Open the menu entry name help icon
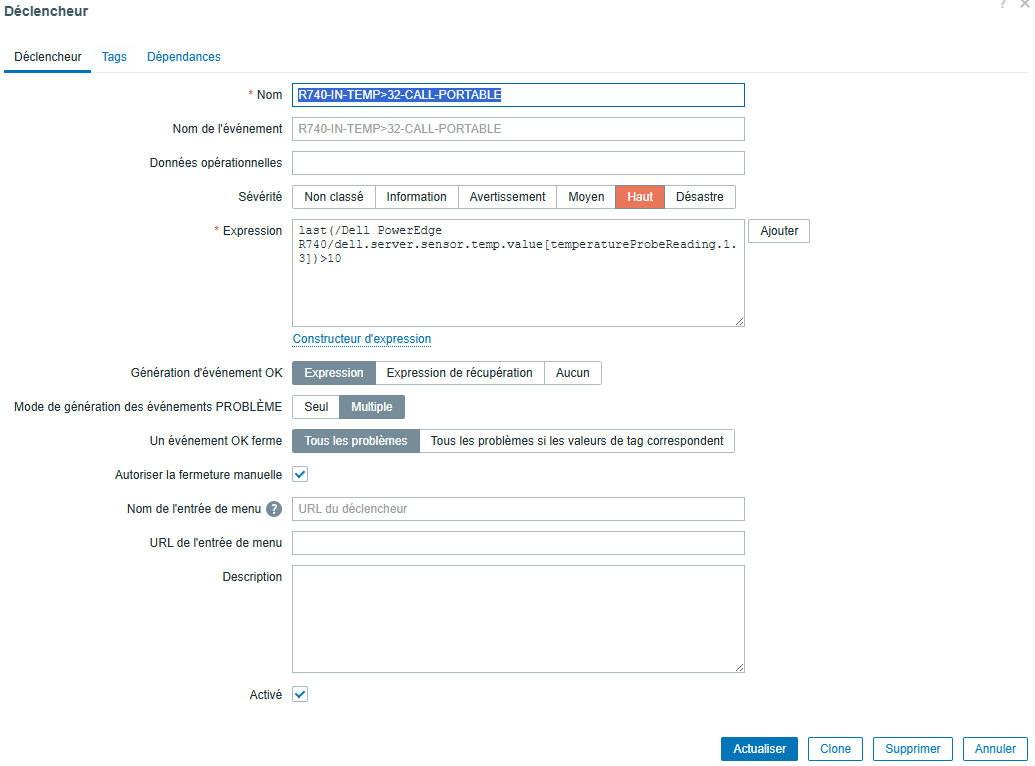 click(274, 509)
